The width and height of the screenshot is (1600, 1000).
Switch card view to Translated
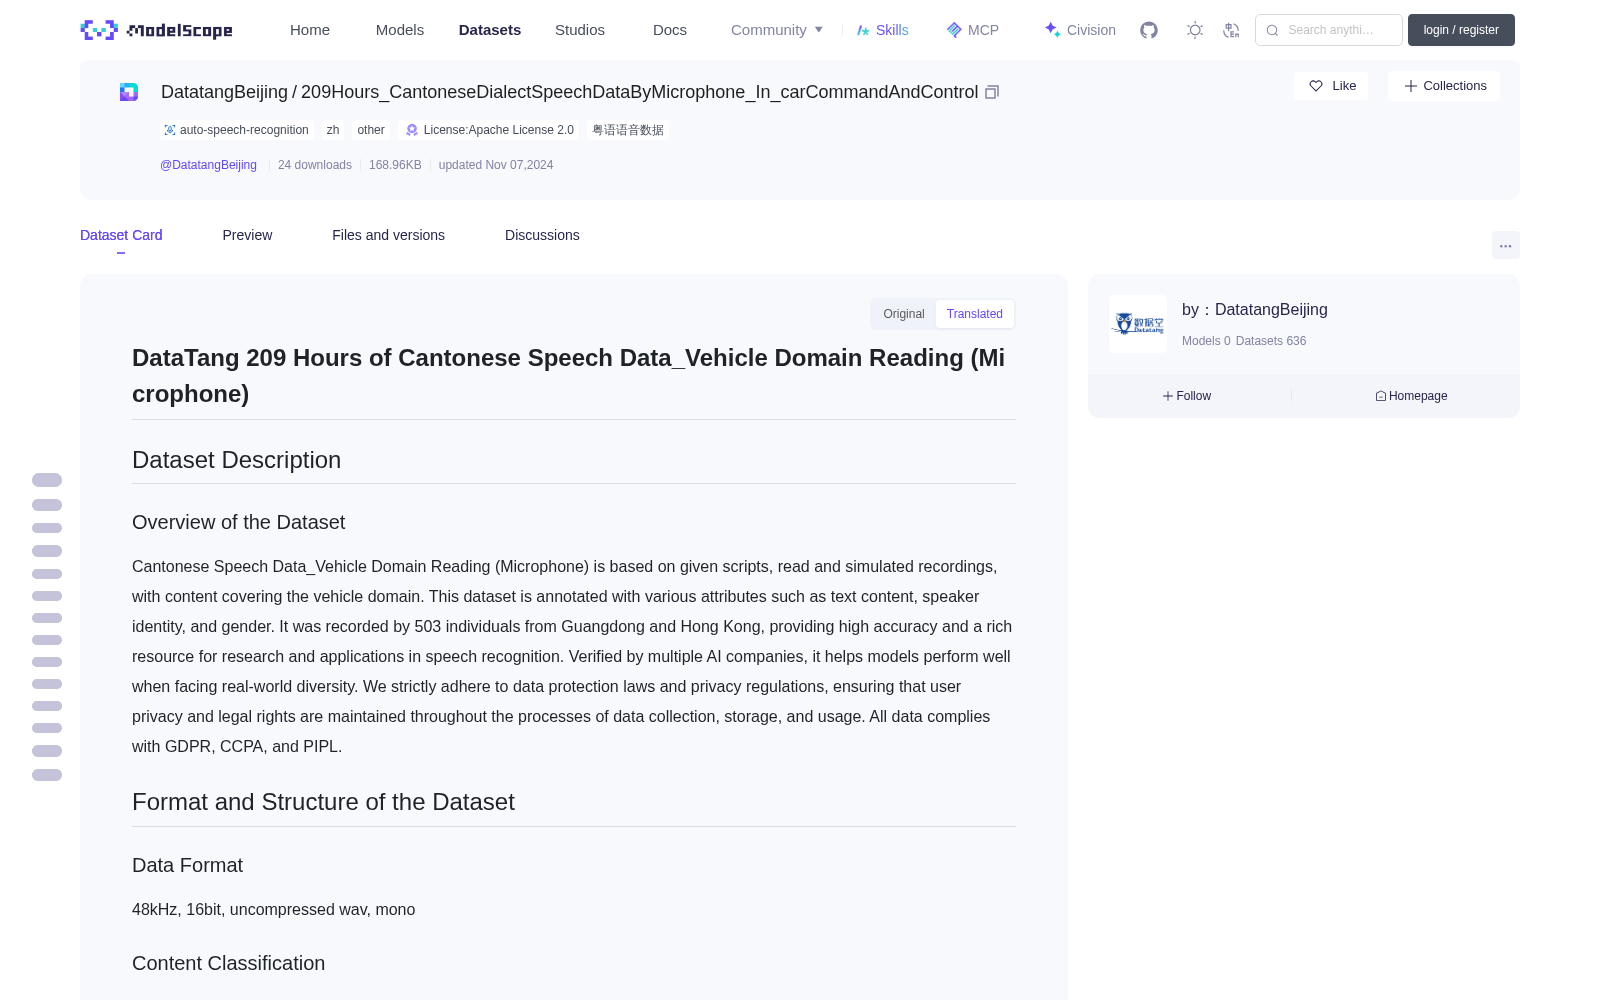pyautogui.click(x=975, y=314)
